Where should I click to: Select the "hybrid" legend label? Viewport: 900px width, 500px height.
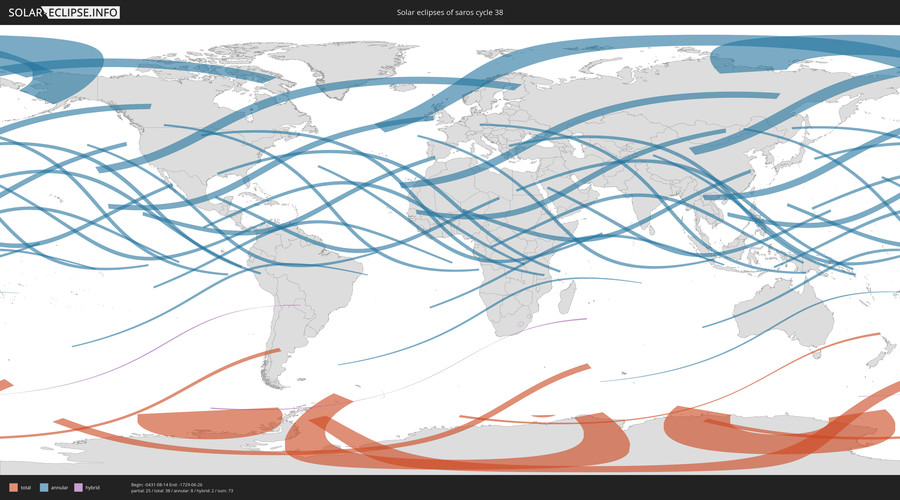click(x=92, y=487)
